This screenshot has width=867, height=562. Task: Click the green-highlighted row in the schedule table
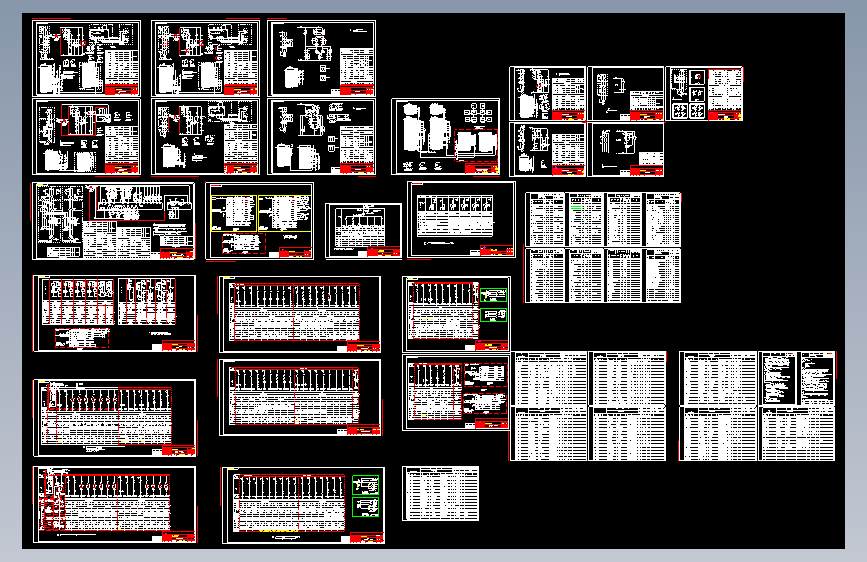point(576,207)
